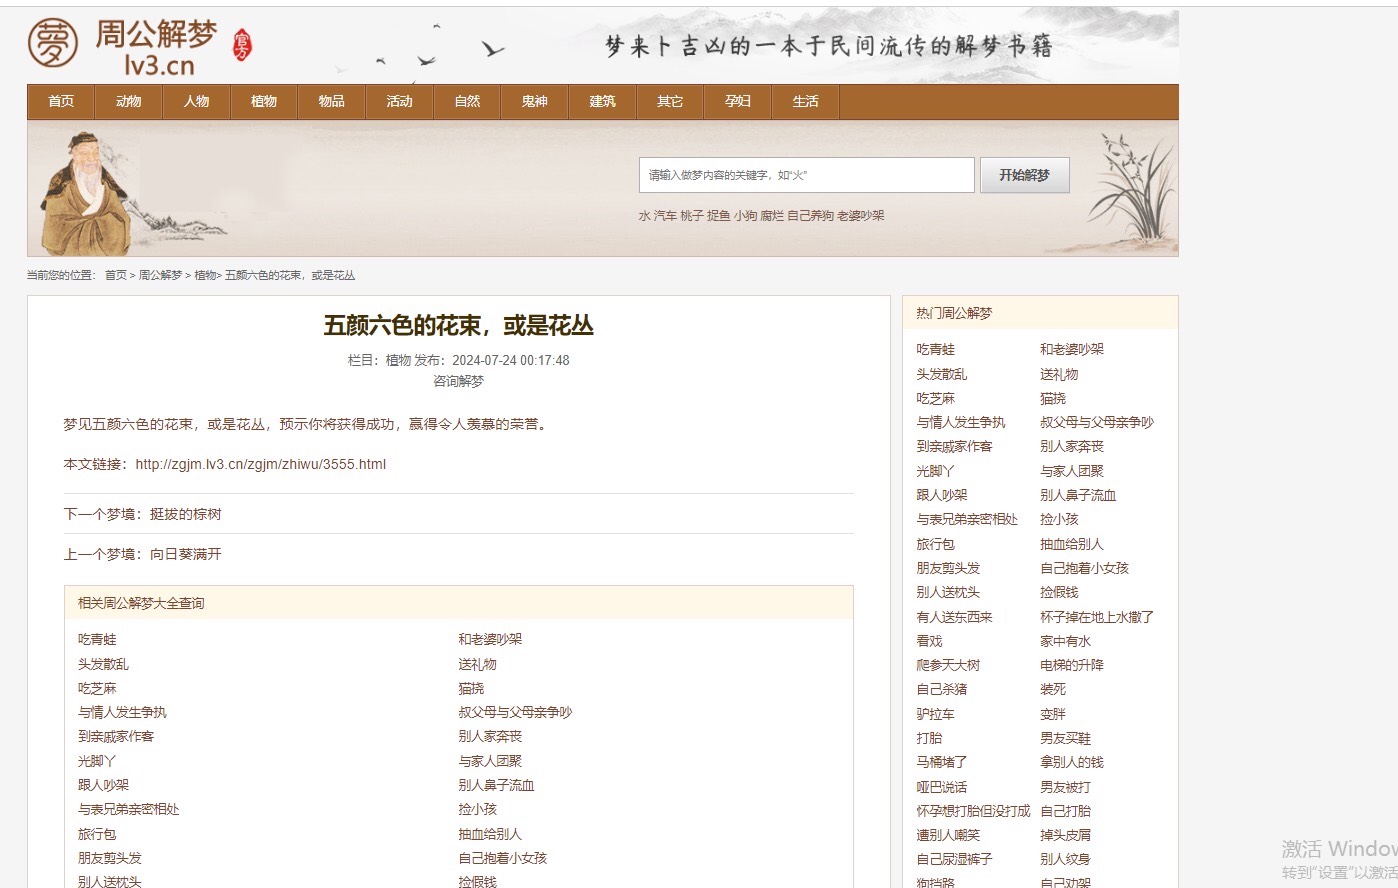Open the next dream 挺拔的棕树
The image size is (1398, 888).
coord(185,514)
